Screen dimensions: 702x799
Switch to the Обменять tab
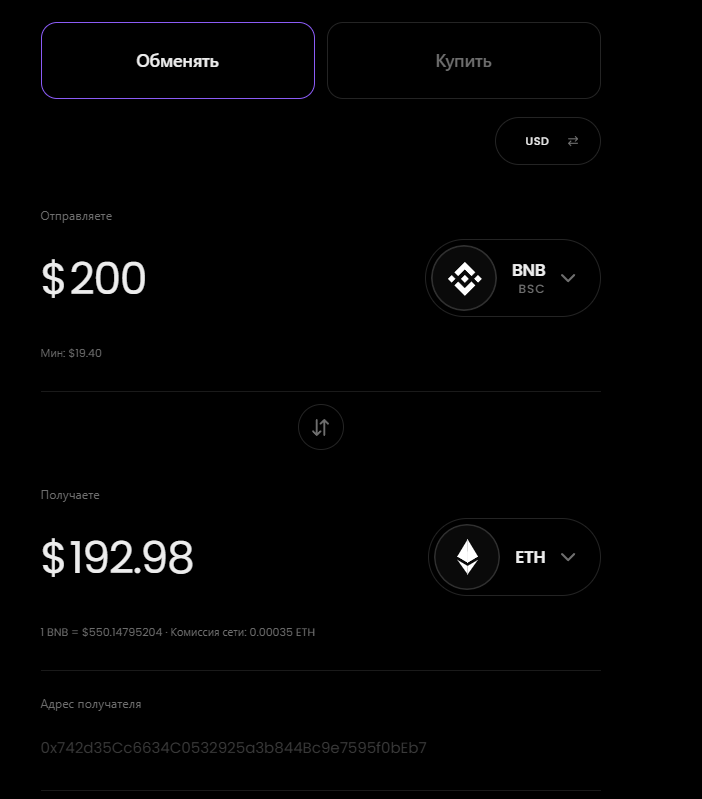[x=178, y=61]
